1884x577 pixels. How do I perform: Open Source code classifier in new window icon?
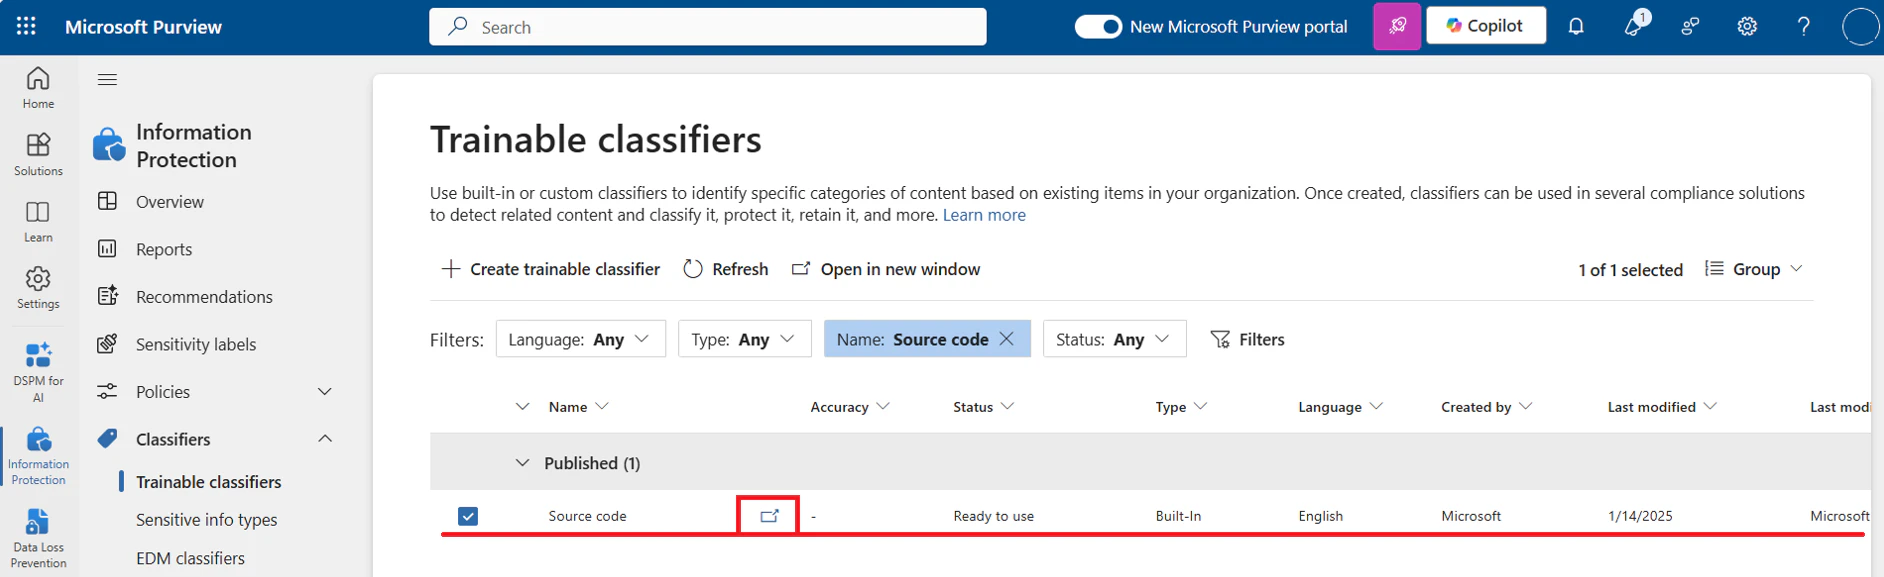[x=769, y=516]
